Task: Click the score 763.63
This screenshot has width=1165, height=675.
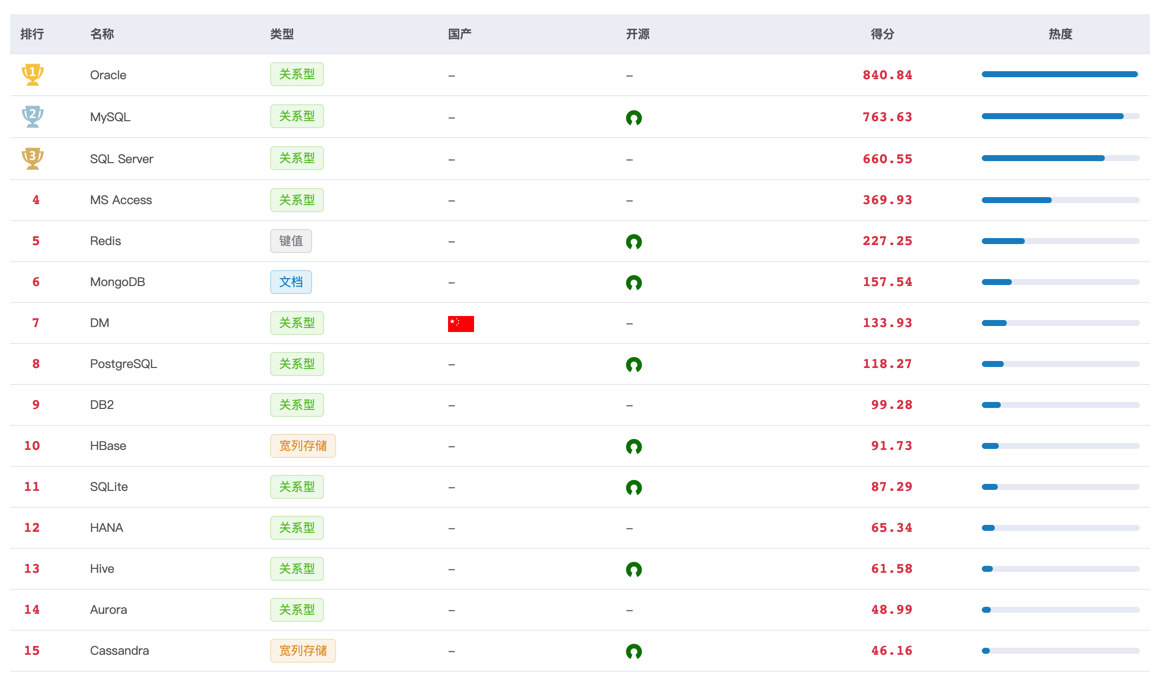Action: (887, 117)
